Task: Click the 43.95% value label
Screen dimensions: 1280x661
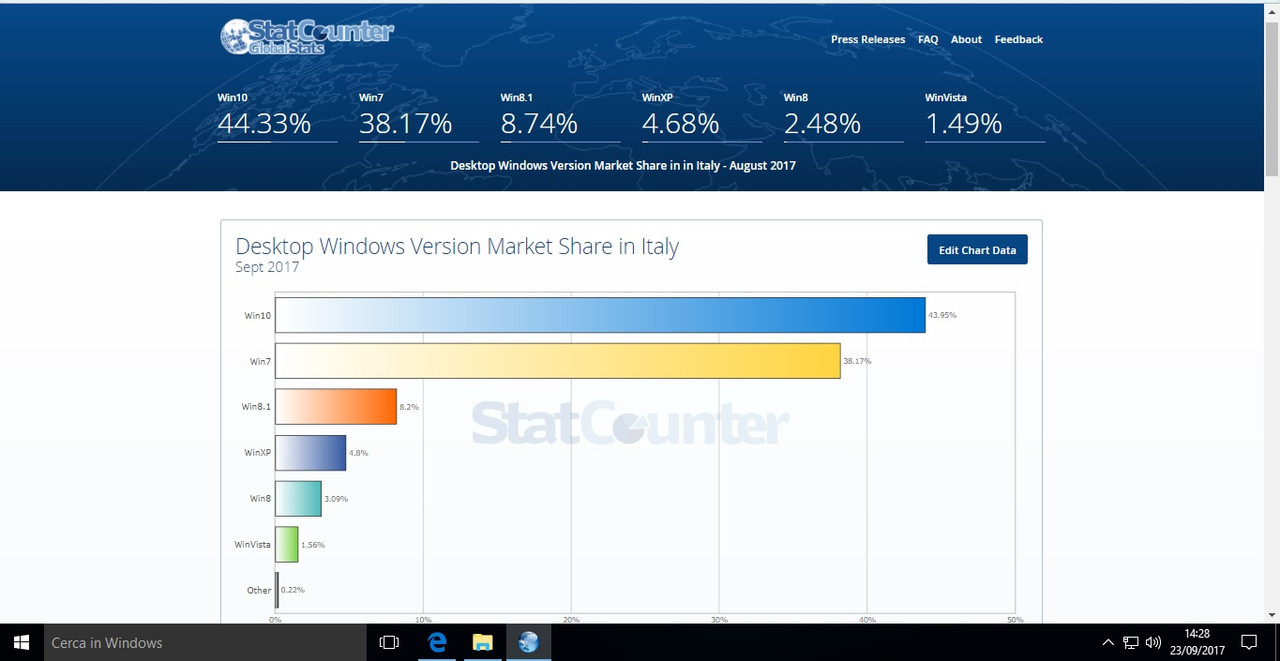Action: point(942,315)
